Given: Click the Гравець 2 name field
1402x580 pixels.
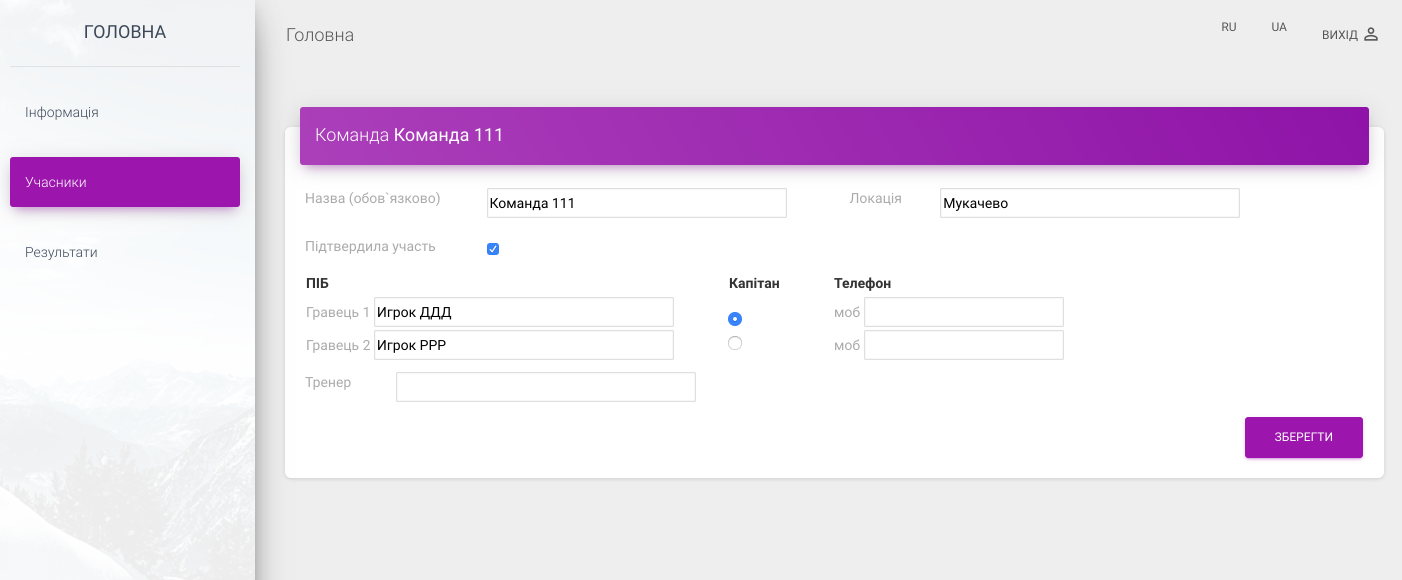Looking at the screenshot, I should [x=524, y=345].
